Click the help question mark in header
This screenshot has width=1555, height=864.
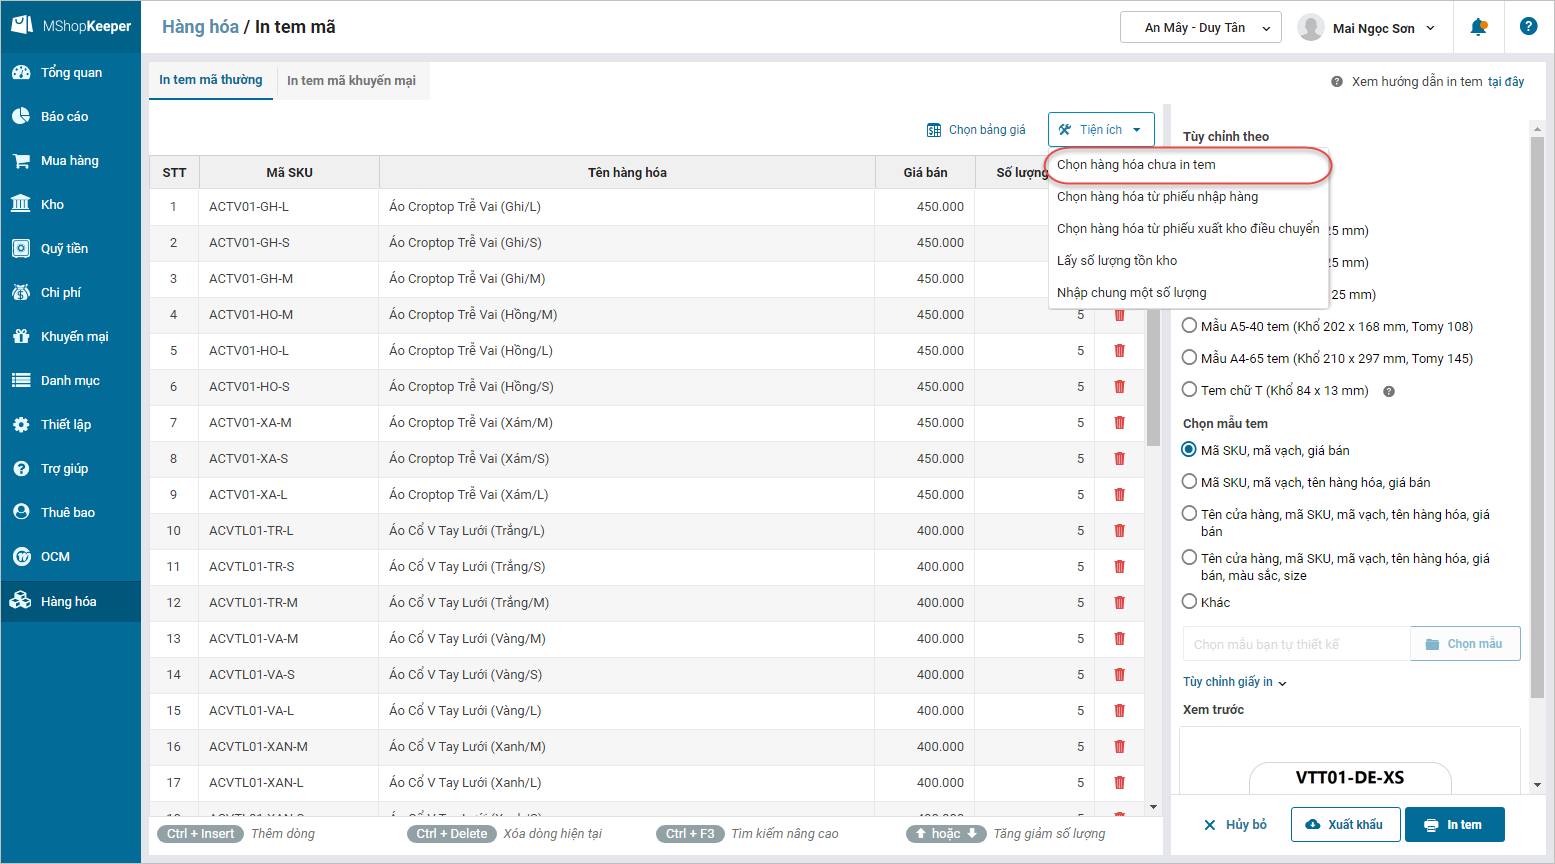point(1528,27)
